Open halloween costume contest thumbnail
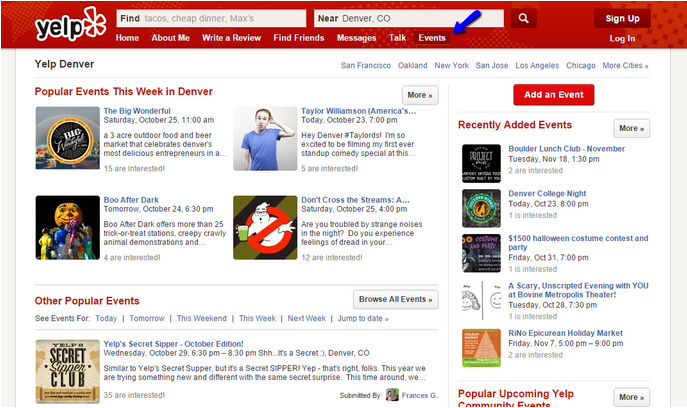The height and width of the screenshot is (408, 687). coord(481,253)
